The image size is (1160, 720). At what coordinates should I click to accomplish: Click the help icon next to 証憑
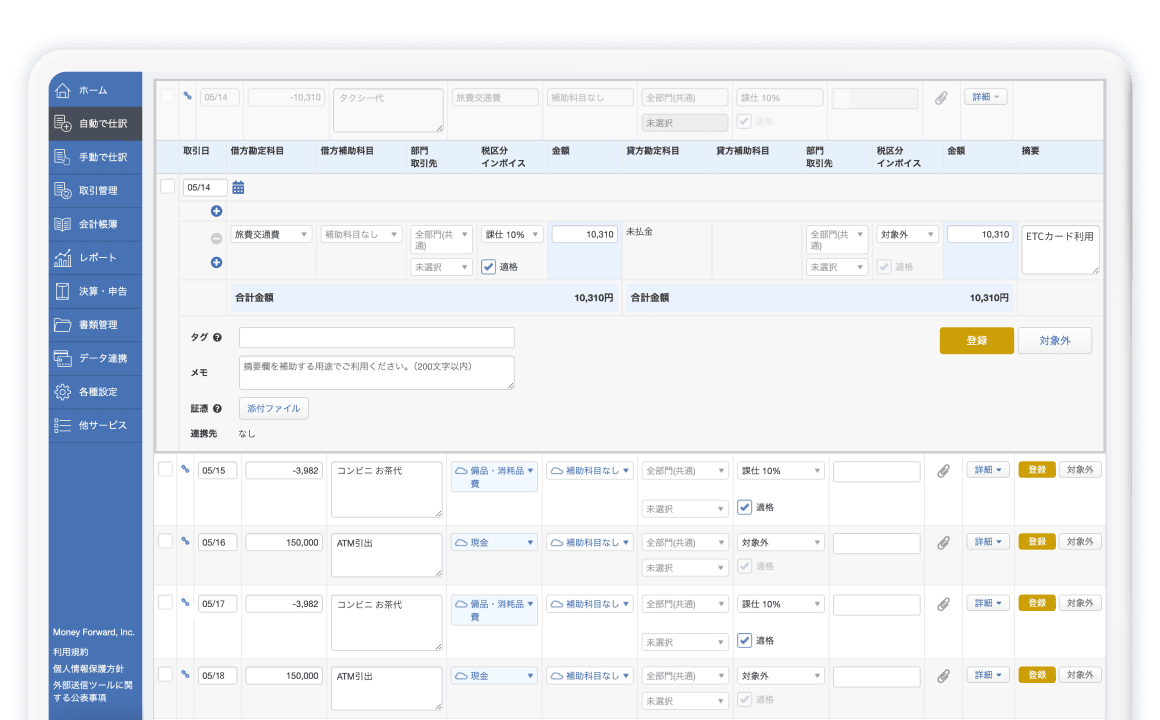point(217,408)
